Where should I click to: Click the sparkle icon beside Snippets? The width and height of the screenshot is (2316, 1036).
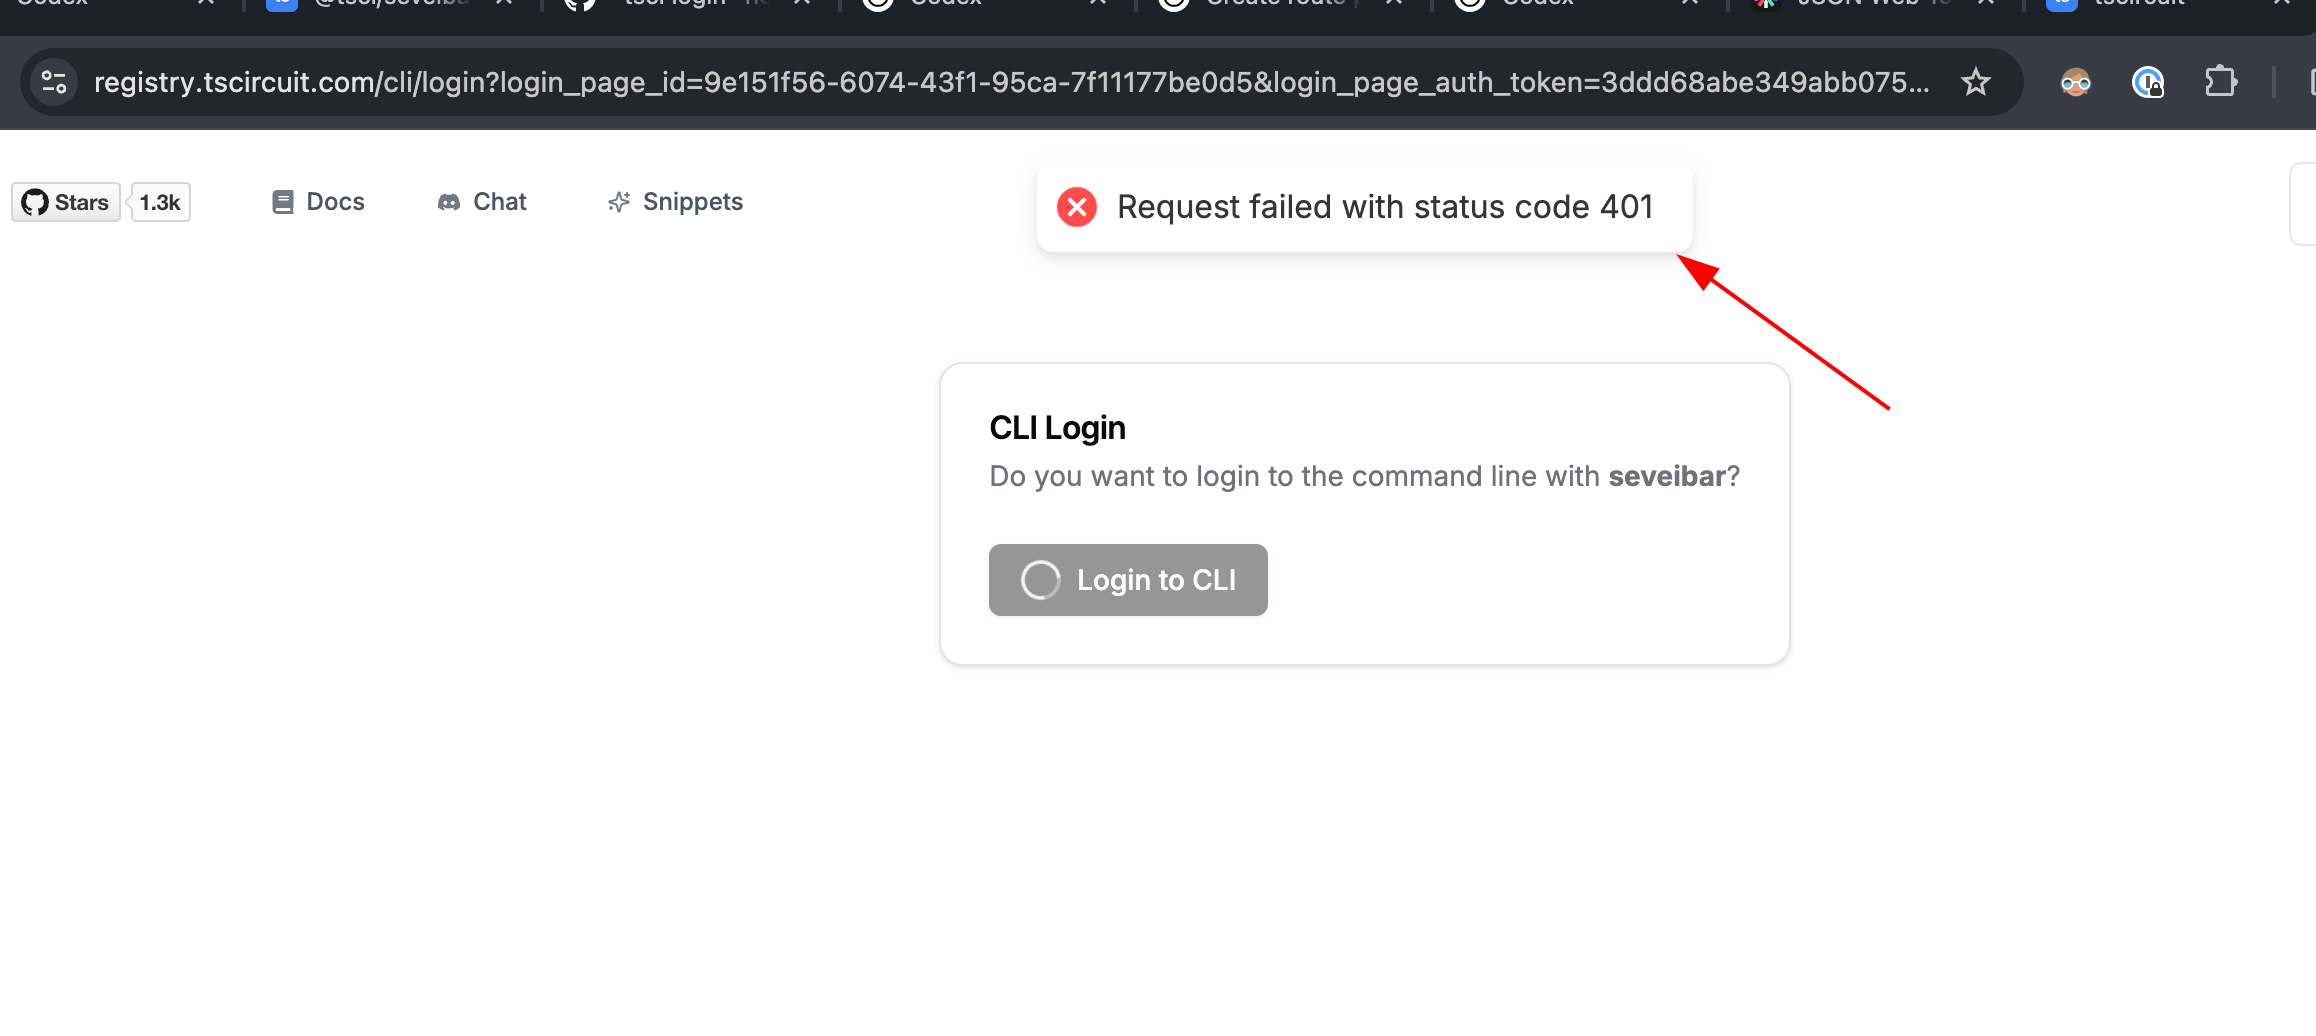(x=619, y=202)
